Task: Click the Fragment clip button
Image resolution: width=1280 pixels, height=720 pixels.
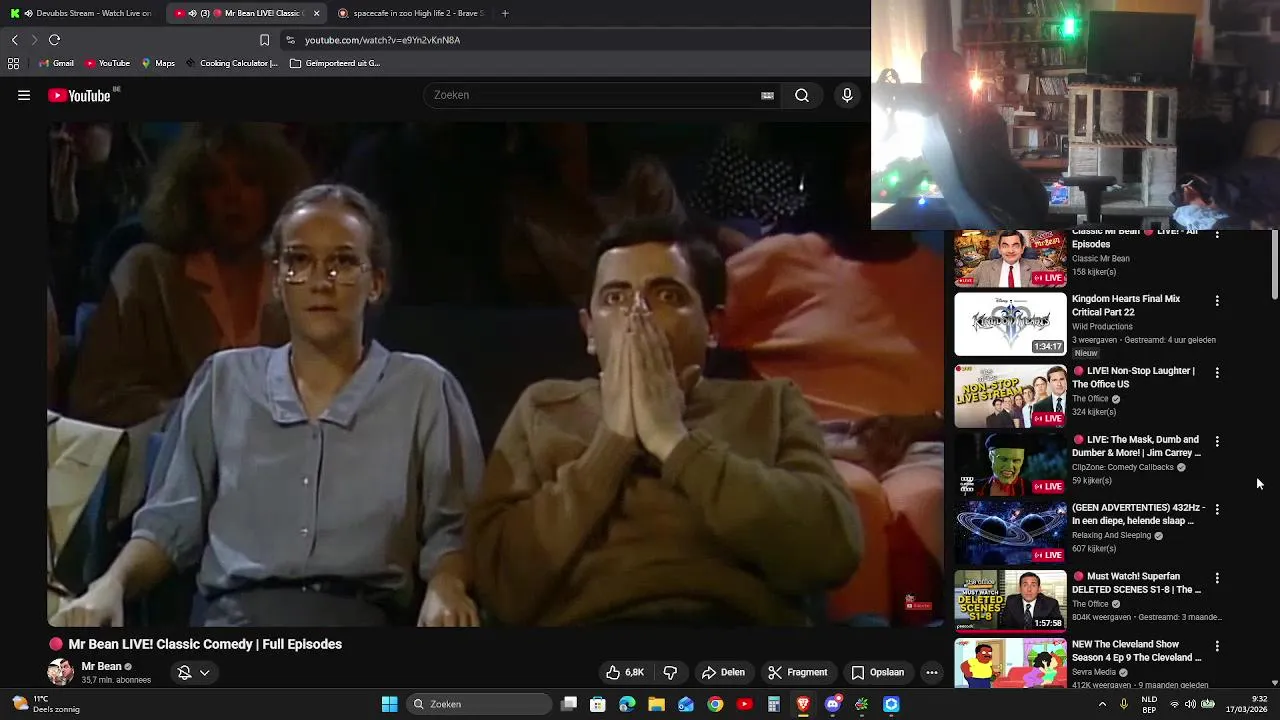Action: (797, 672)
